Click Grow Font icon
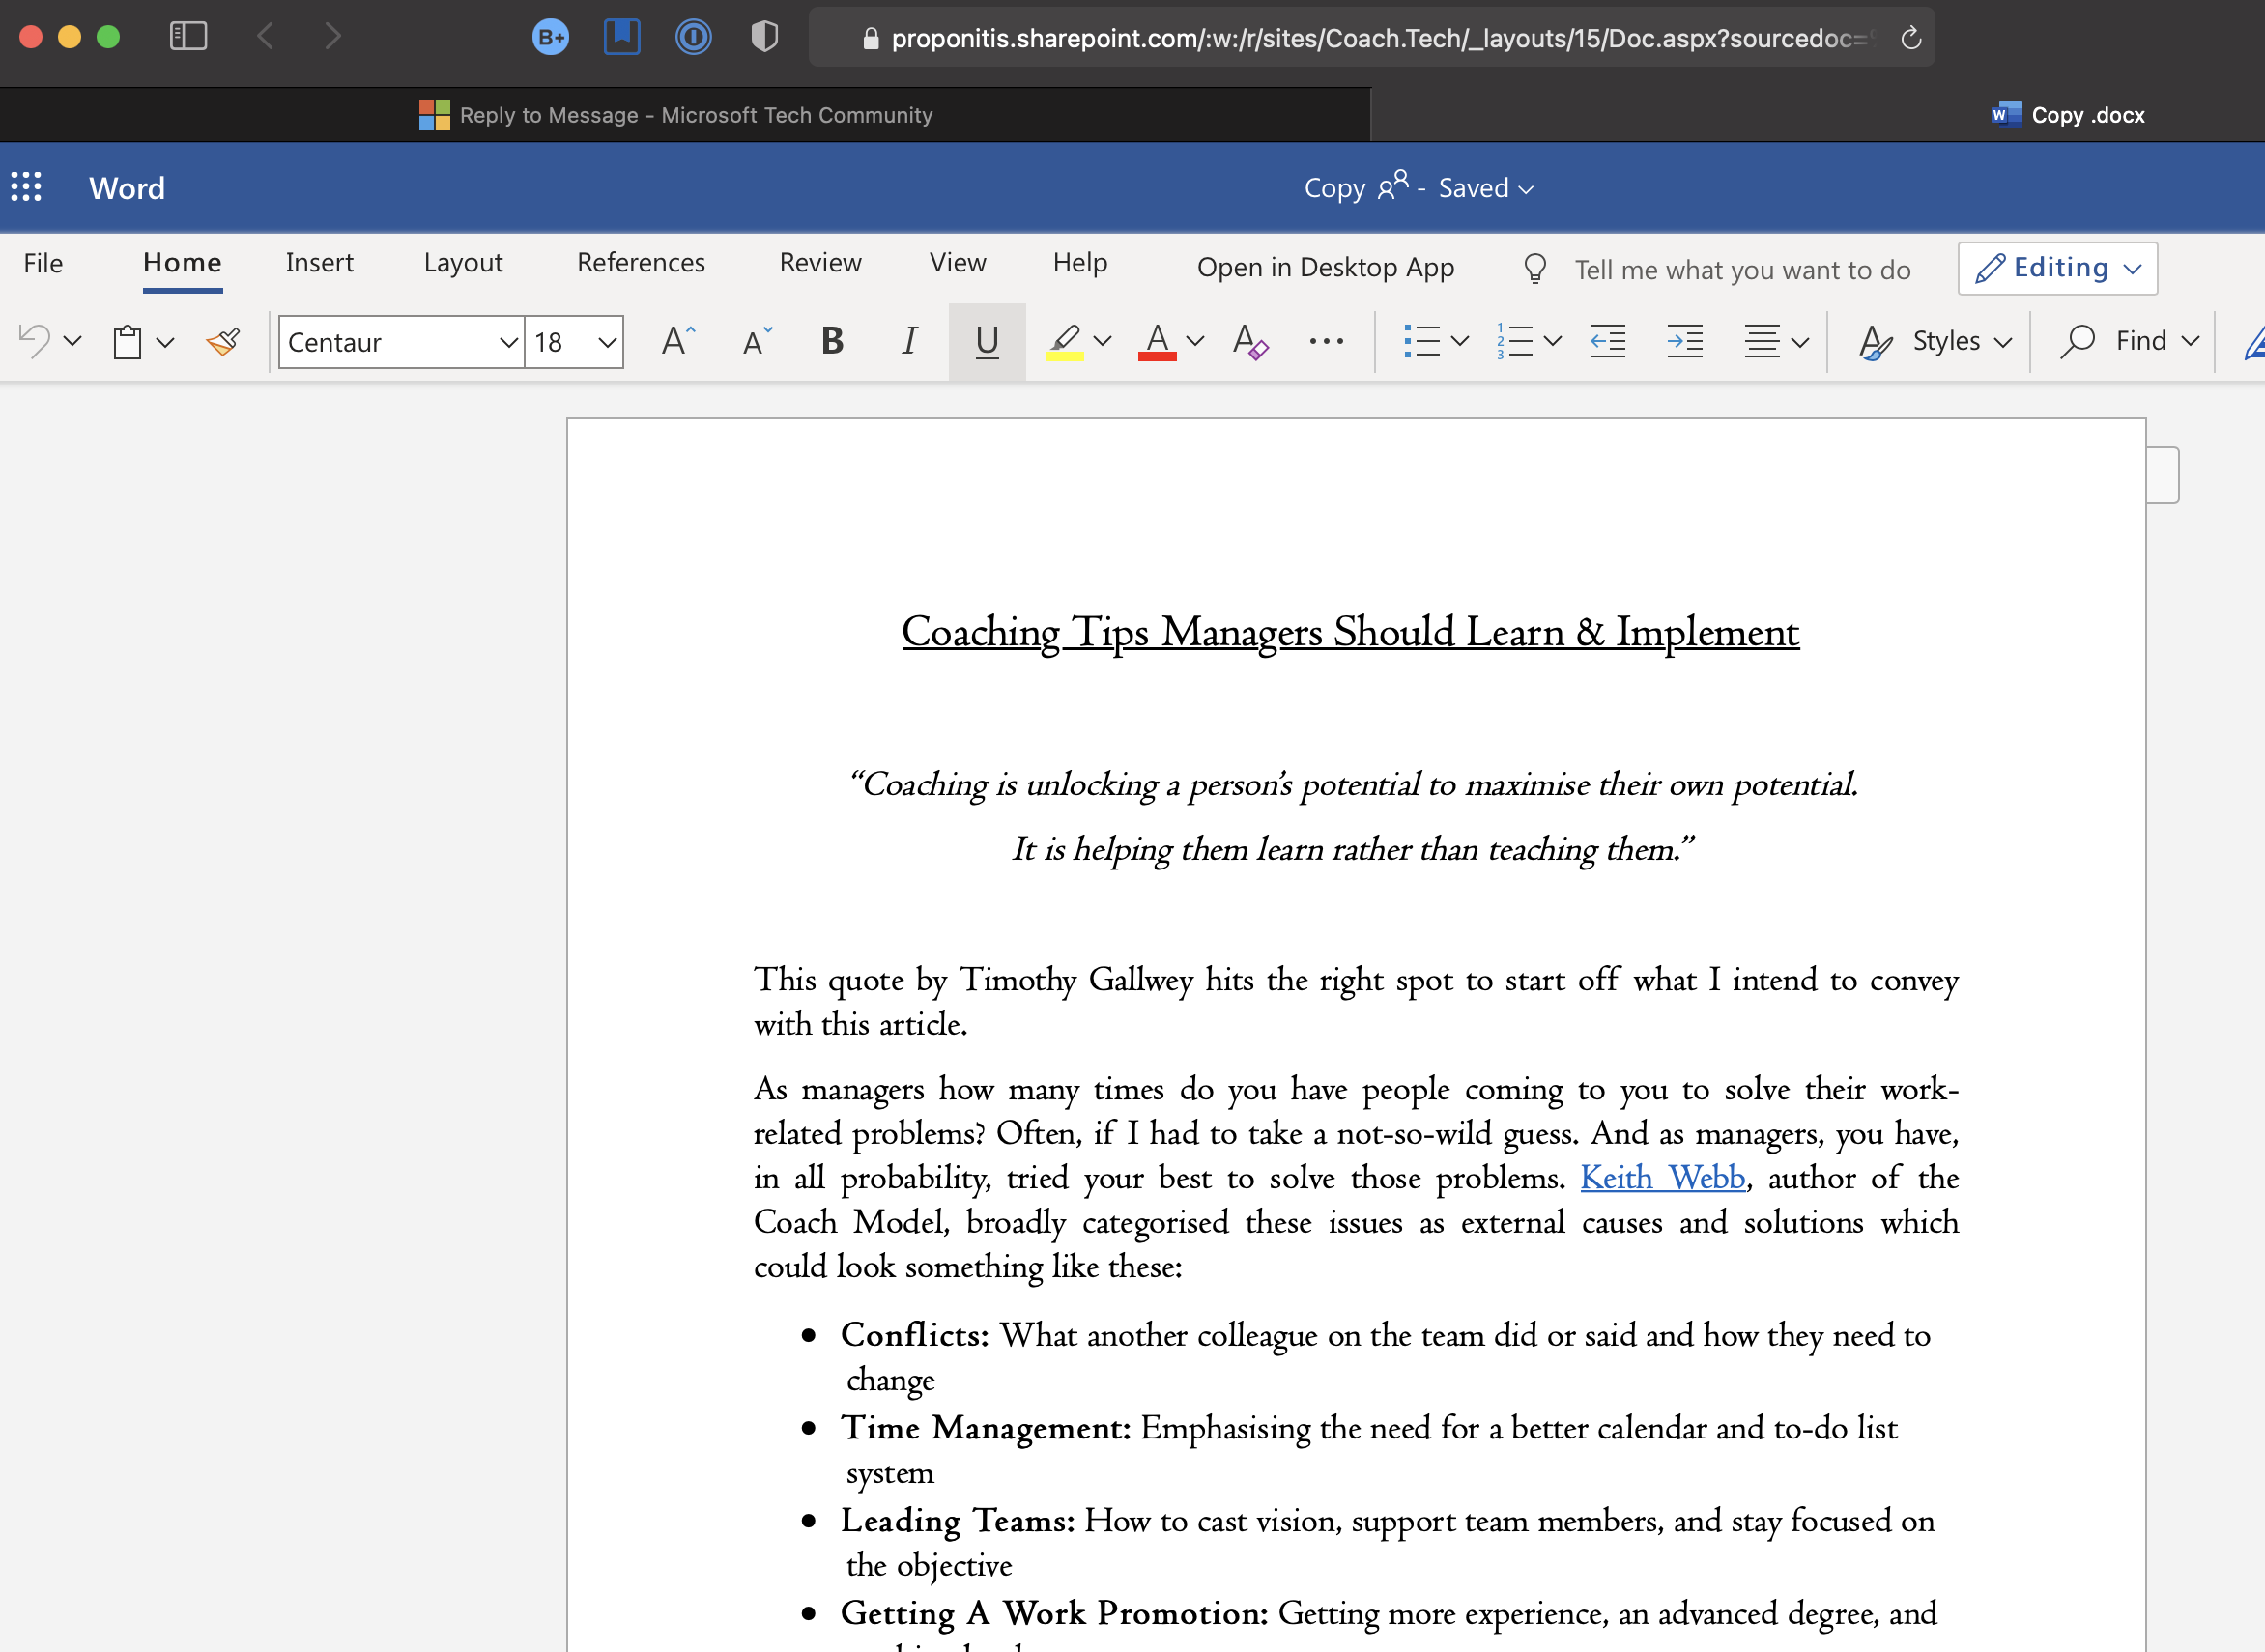Image resolution: width=2265 pixels, height=1652 pixels. coord(678,341)
